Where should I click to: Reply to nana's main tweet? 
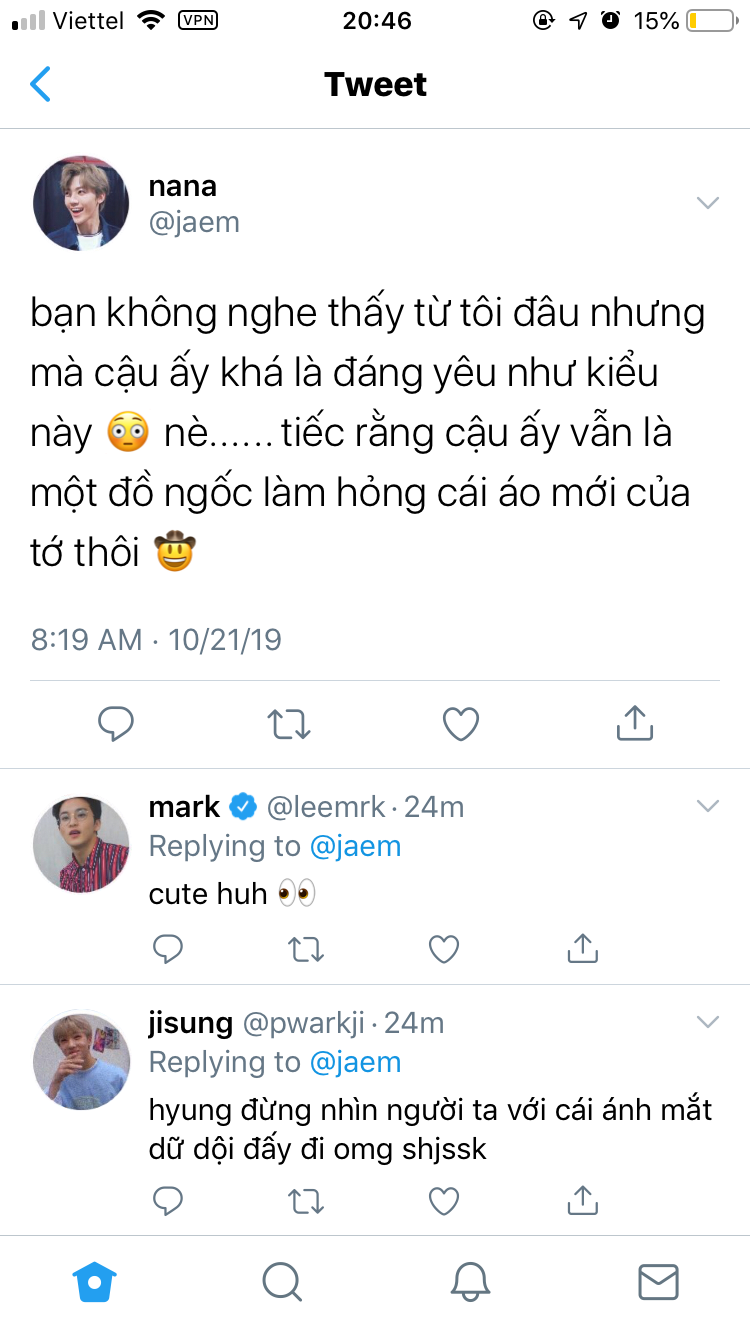click(116, 723)
